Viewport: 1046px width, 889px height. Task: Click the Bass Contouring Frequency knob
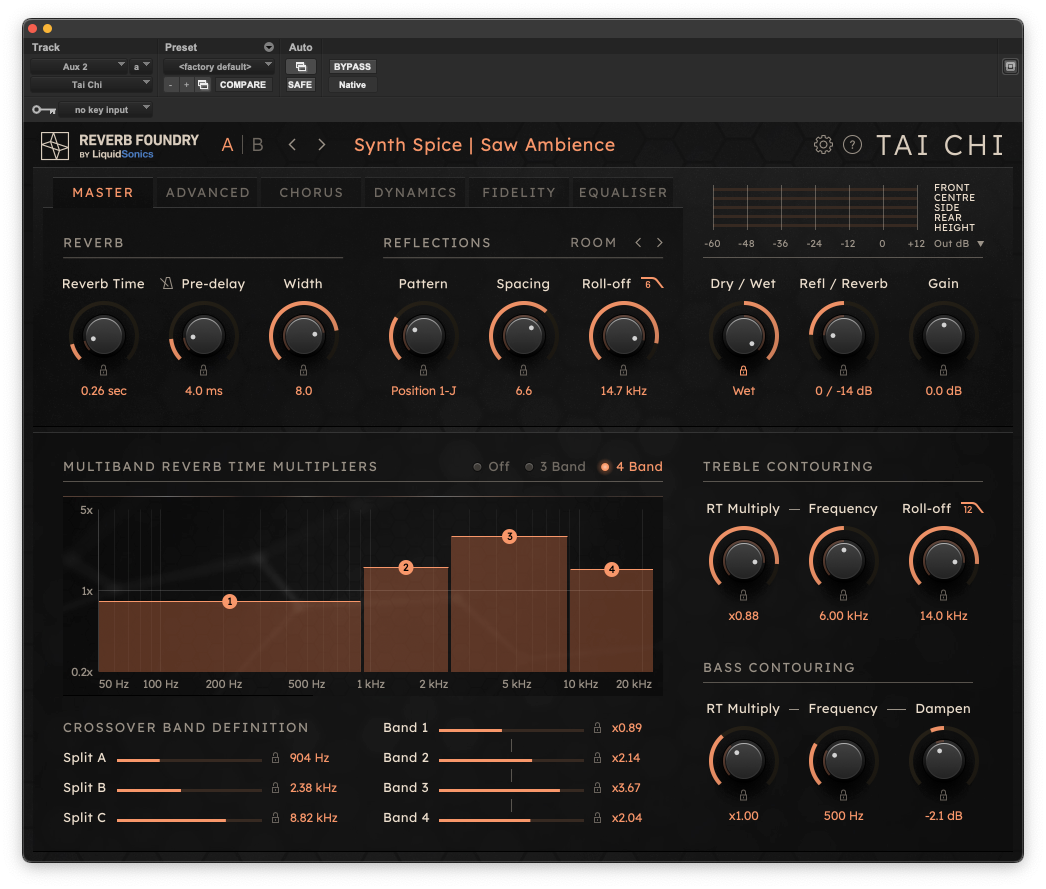point(843,760)
